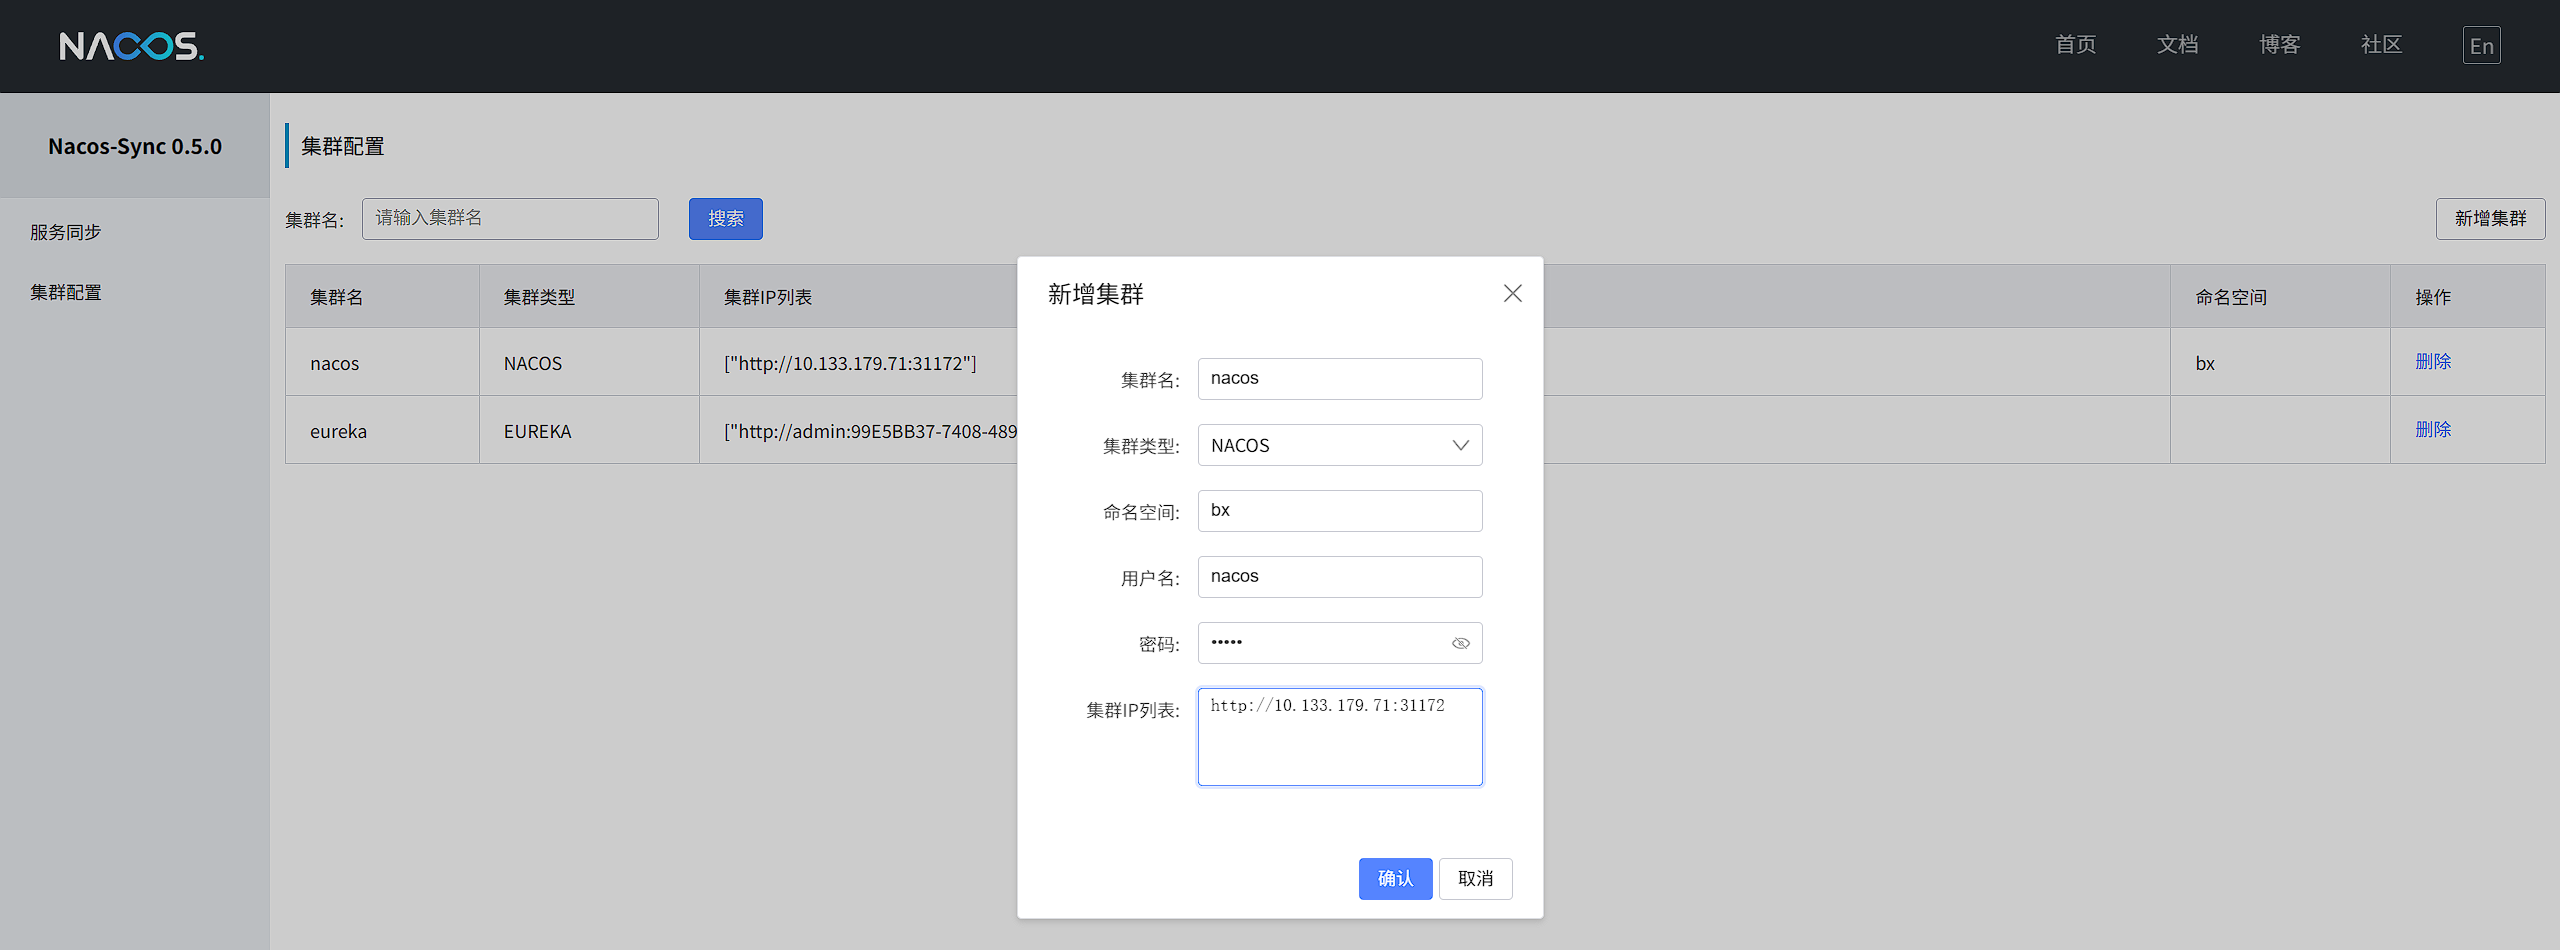Go to 博客 in the top navigation

pos(2279,45)
